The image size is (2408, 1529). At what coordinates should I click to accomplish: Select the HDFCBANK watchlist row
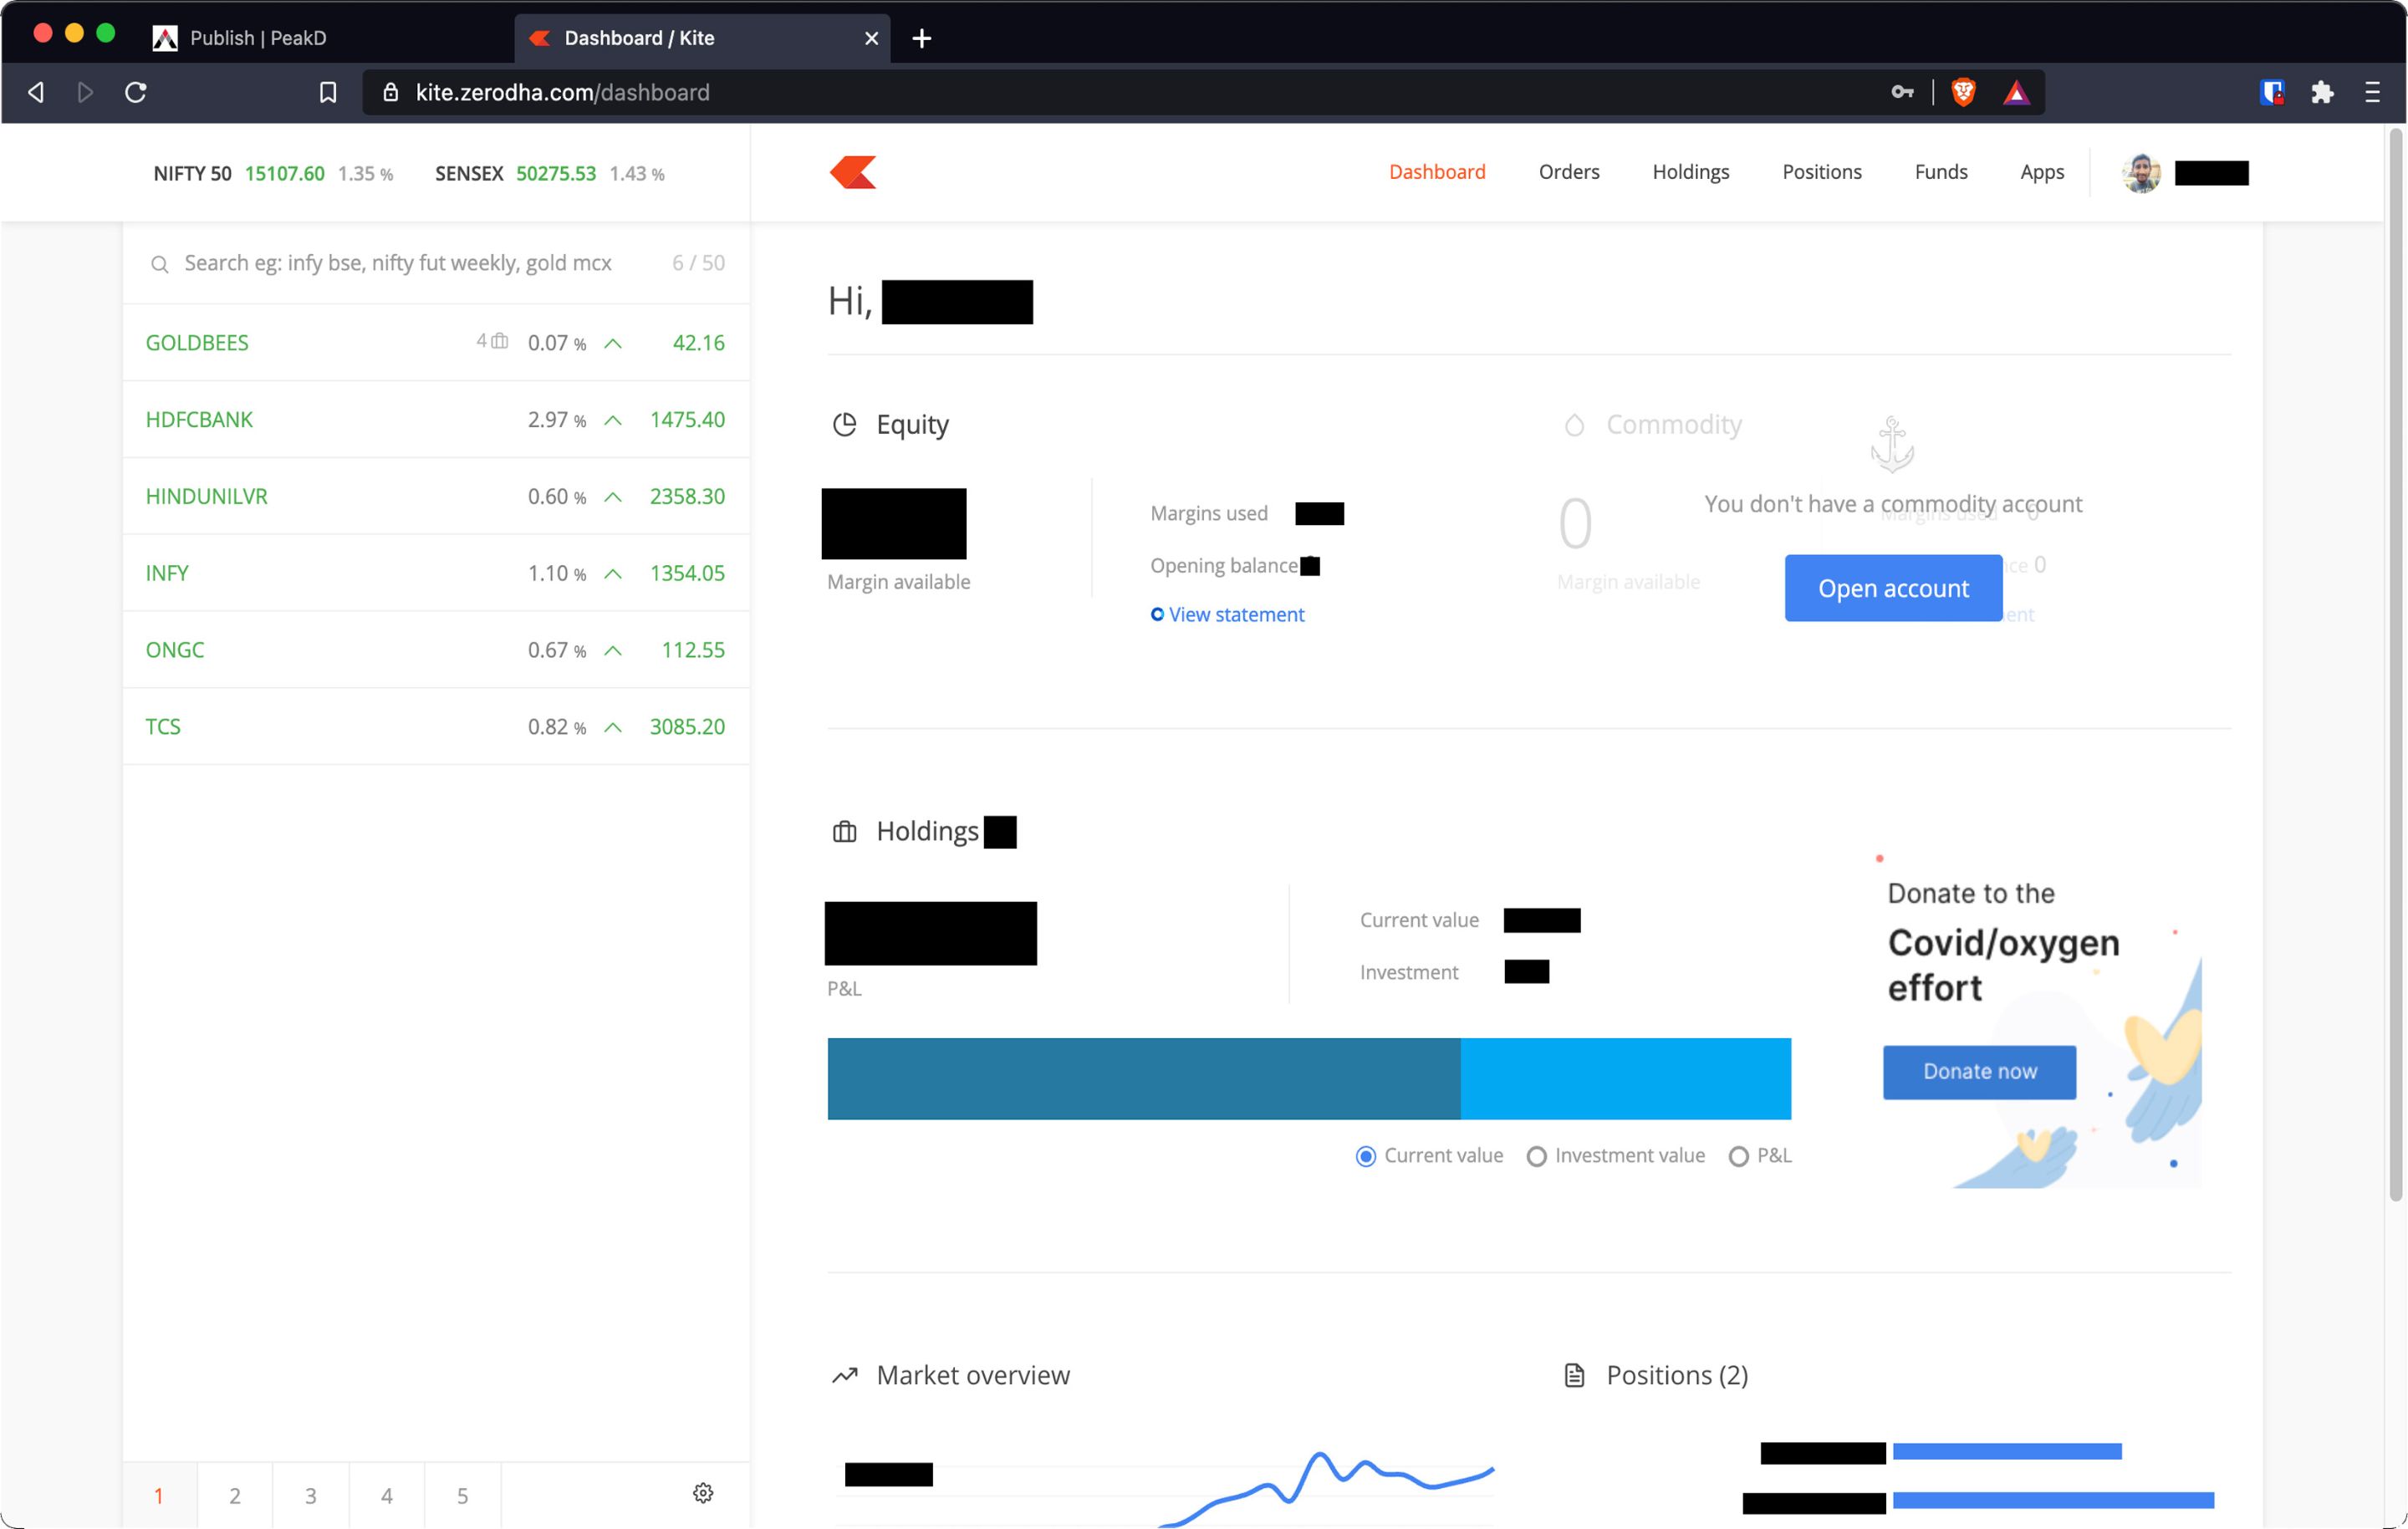point(436,420)
